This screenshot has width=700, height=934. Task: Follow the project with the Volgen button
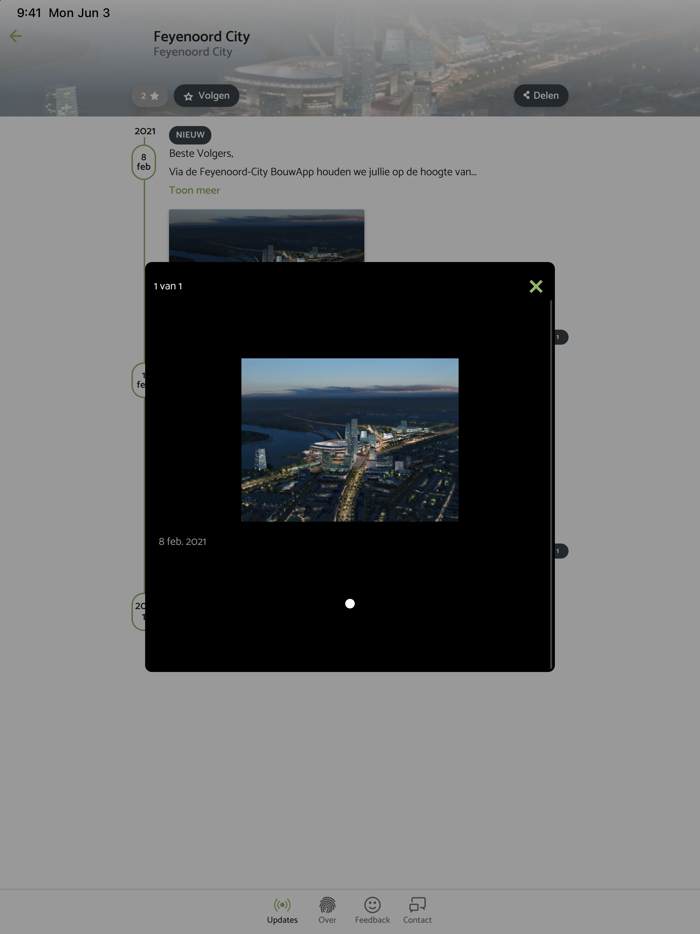(206, 96)
